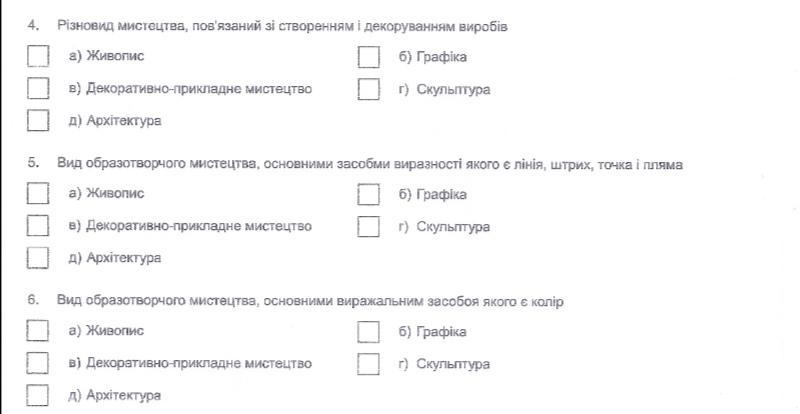The image size is (800, 414).
Task: Check the Живопис box in question 4
Action: point(38,57)
